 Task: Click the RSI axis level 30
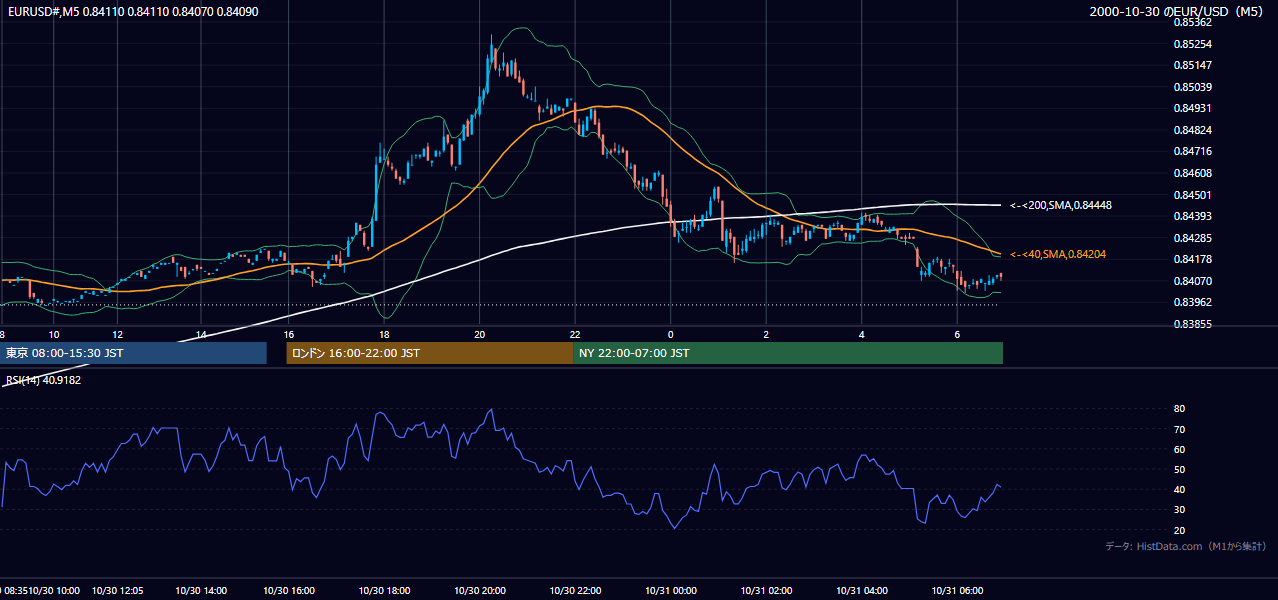click(x=1179, y=509)
